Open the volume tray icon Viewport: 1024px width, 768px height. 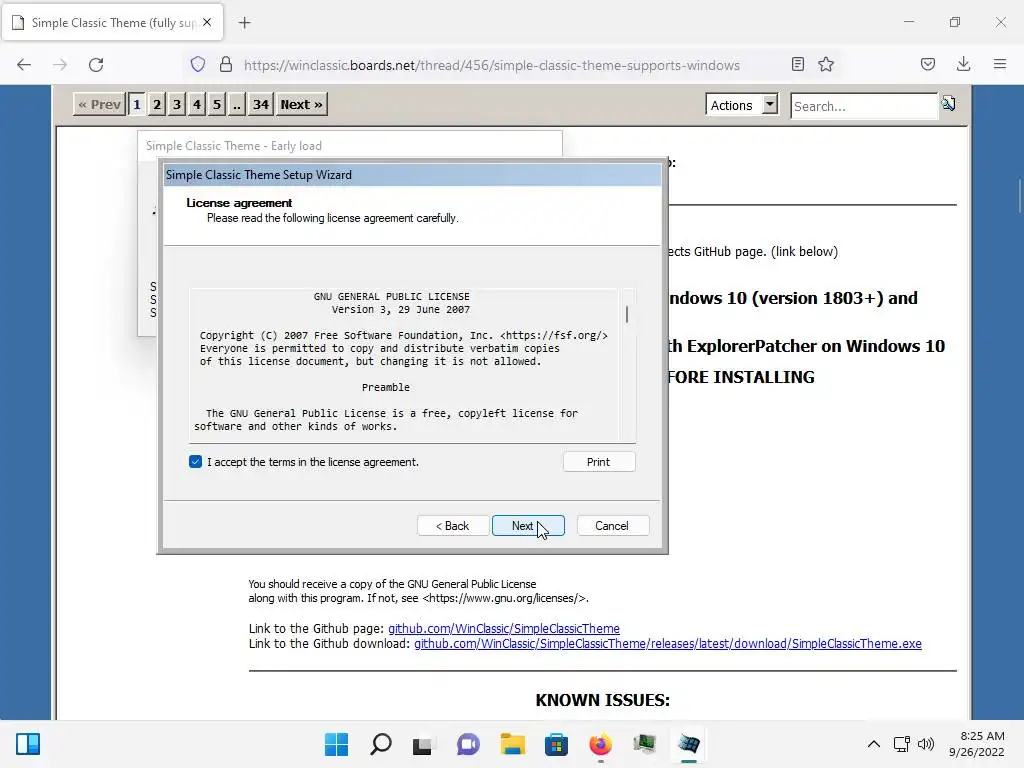click(926, 744)
